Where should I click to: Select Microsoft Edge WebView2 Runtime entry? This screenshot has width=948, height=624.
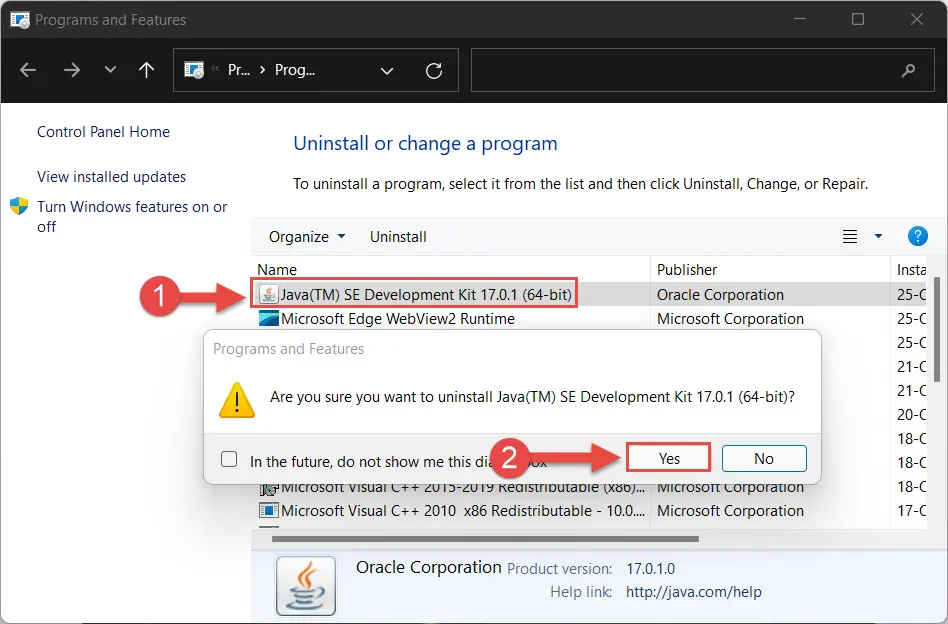(x=398, y=319)
